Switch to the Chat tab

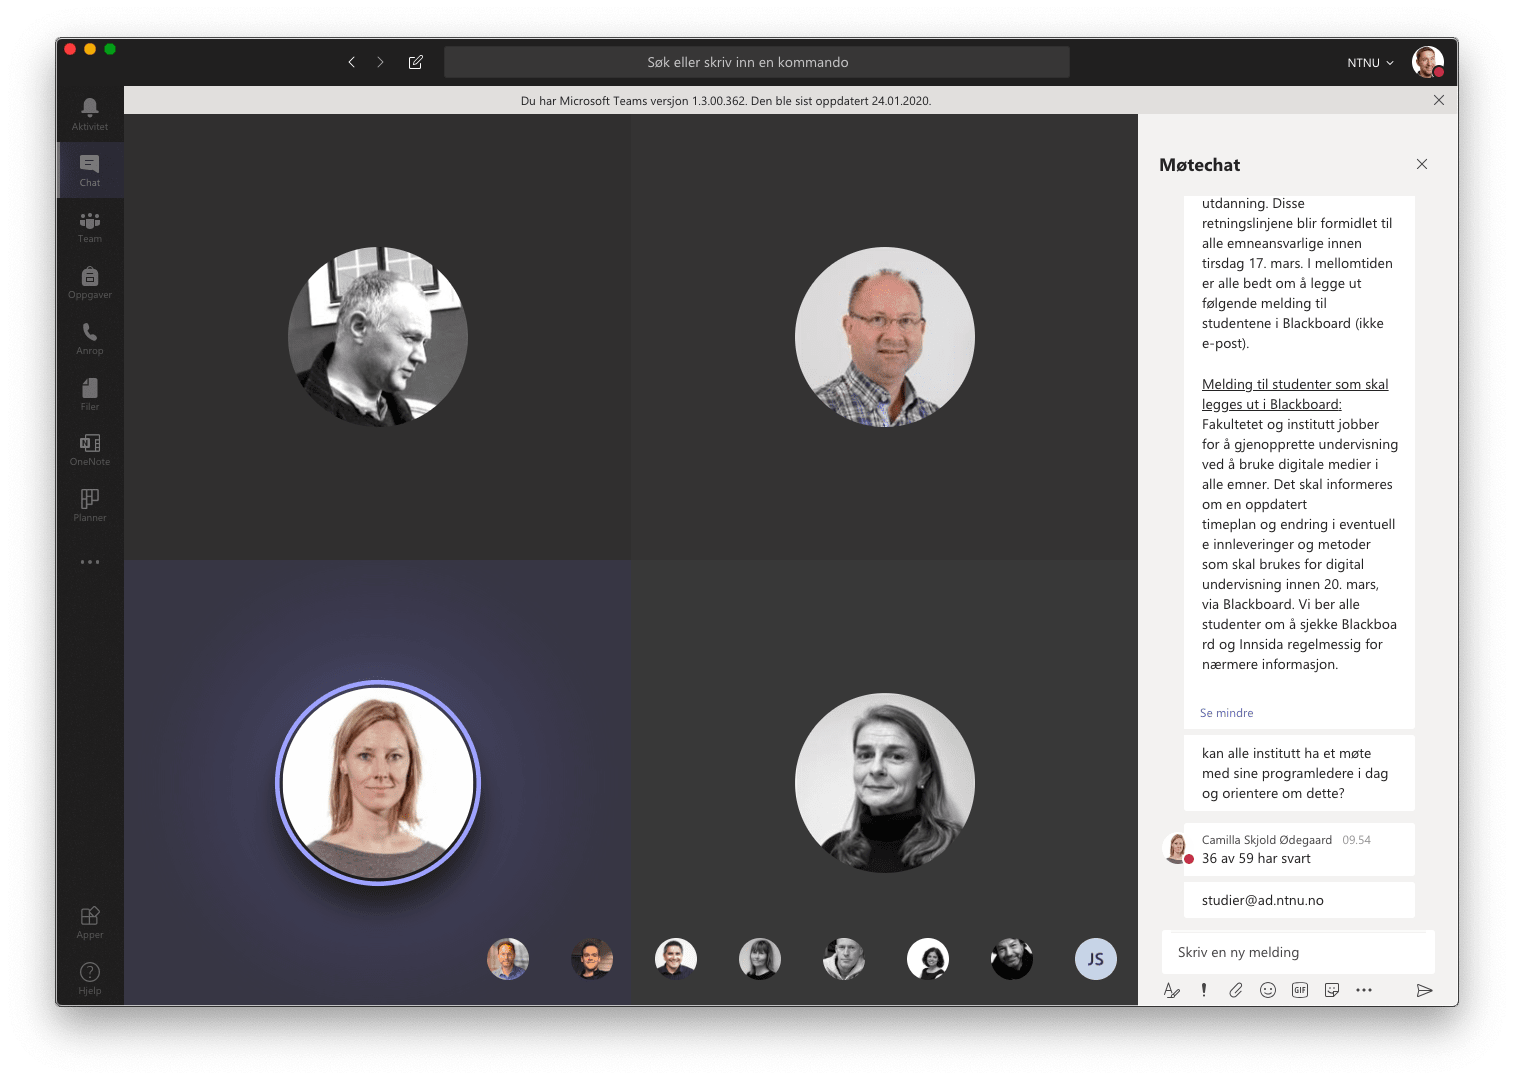pos(90,170)
